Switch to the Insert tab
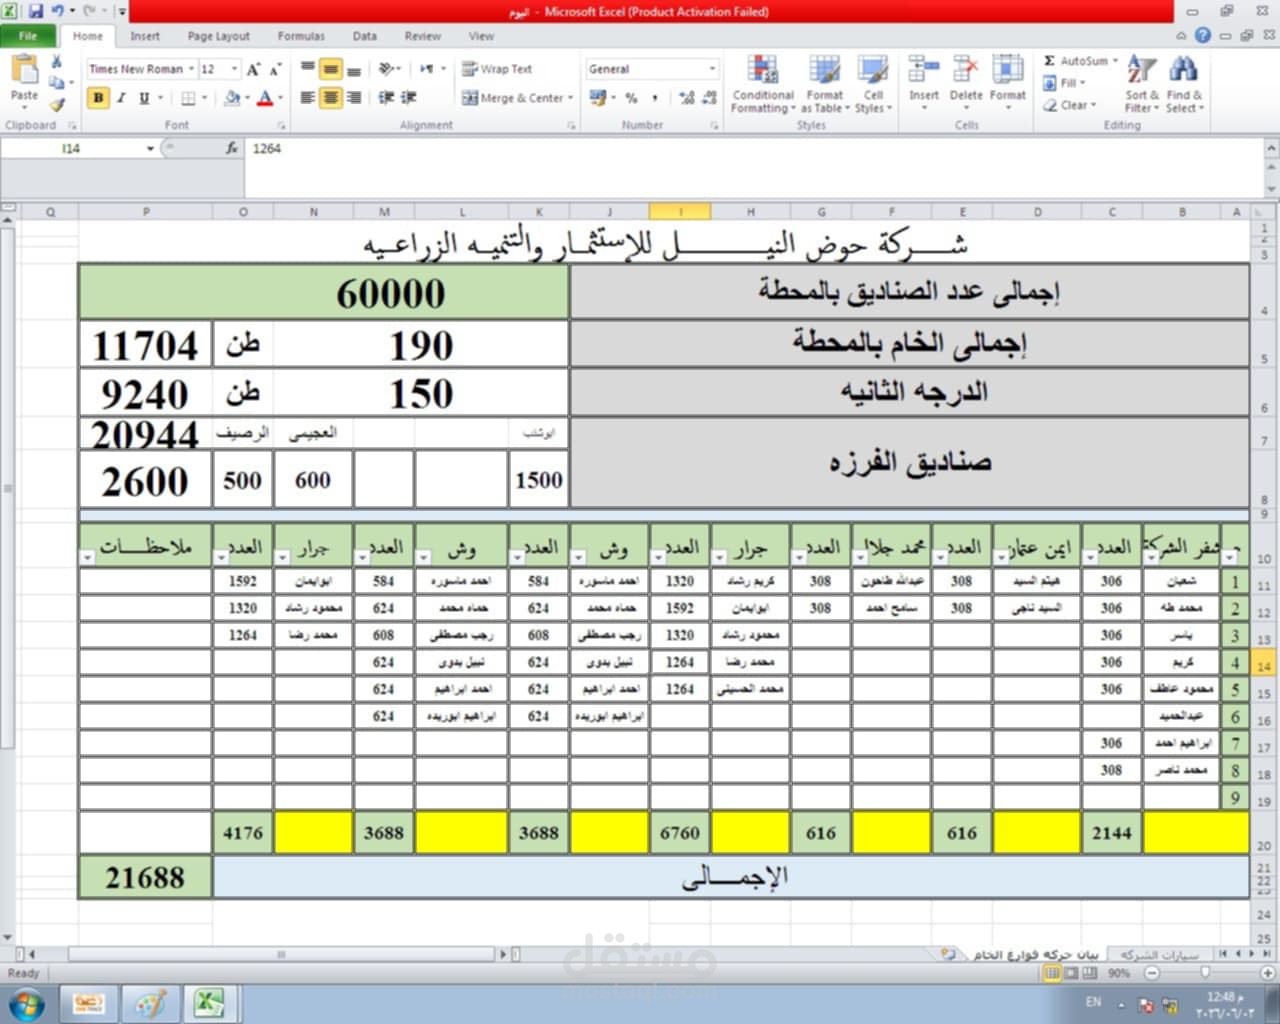This screenshot has height=1024, width=1280. click(145, 36)
